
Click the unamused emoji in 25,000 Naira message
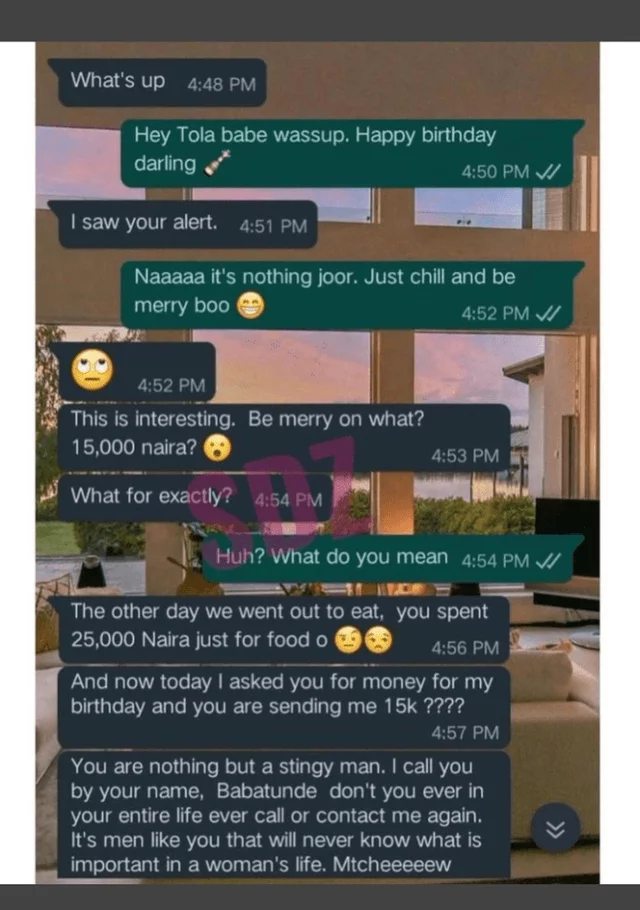click(x=378, y=640)
